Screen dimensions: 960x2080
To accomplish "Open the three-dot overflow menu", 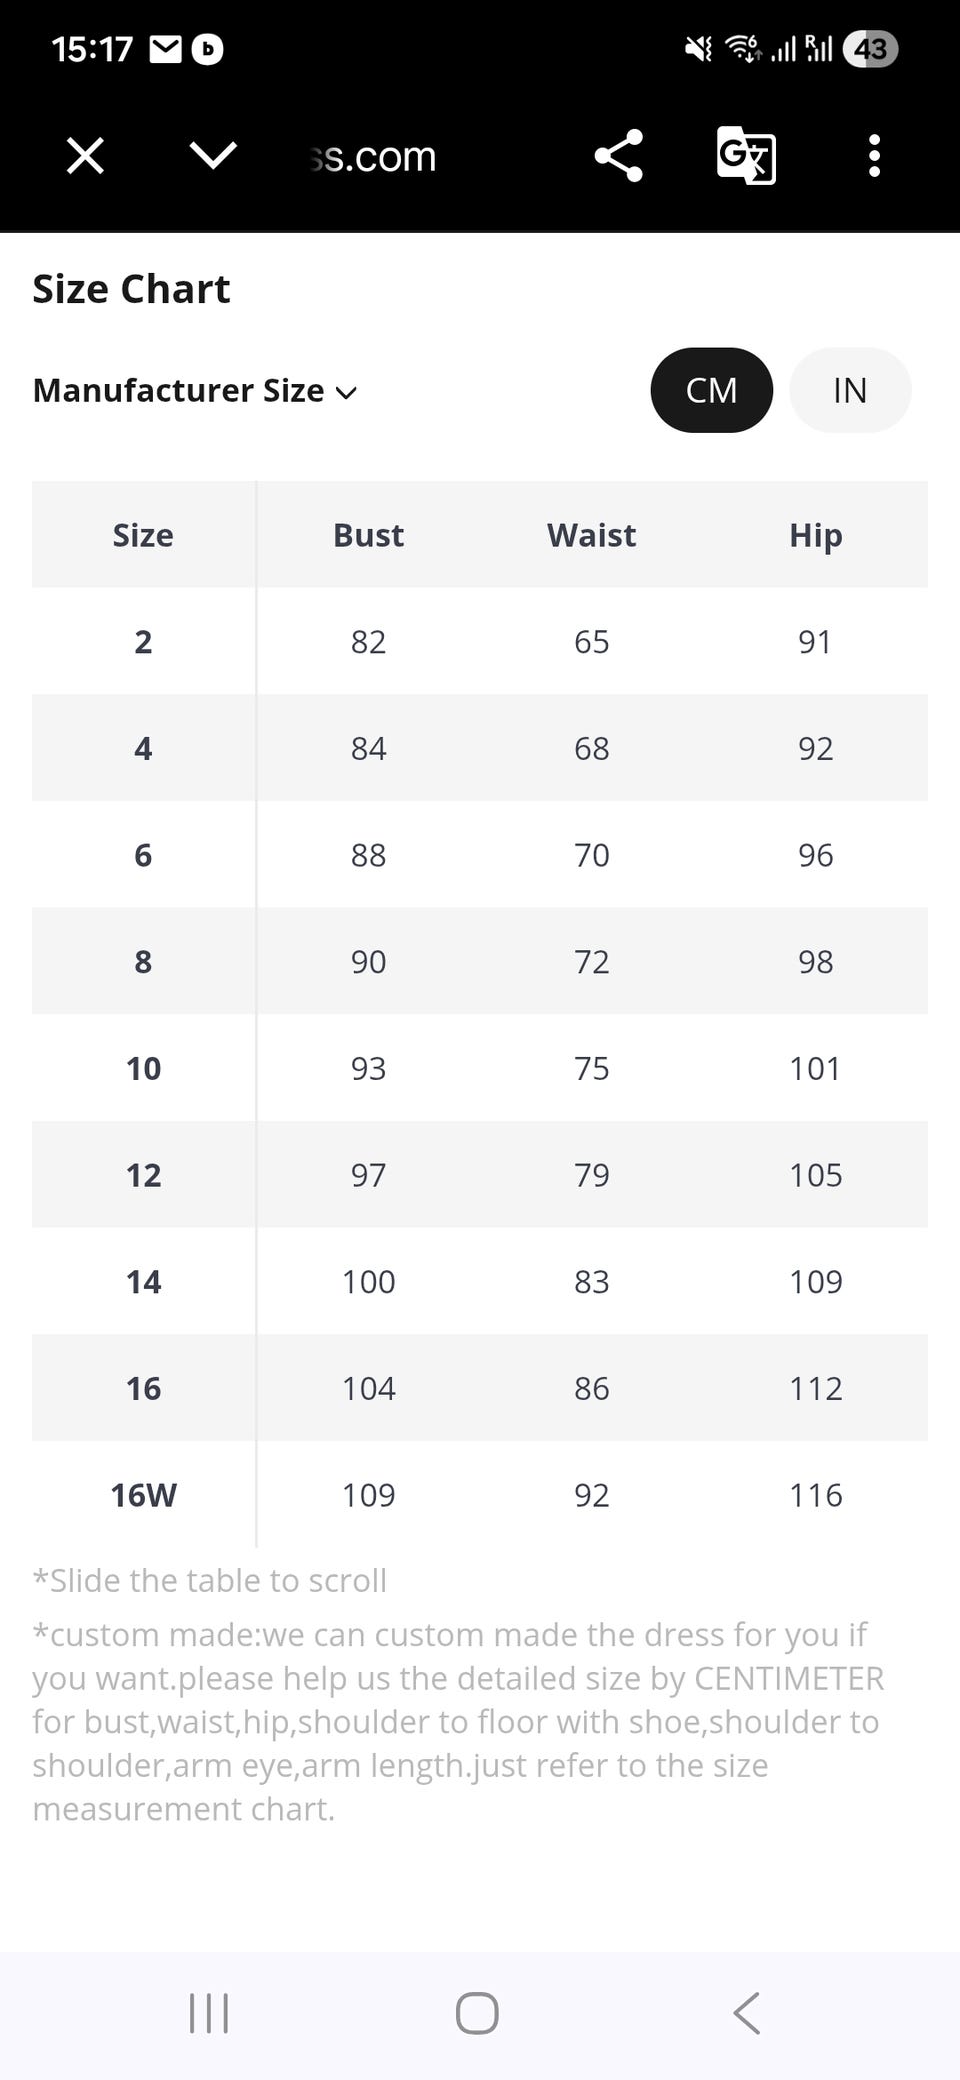I will [874, 156].
